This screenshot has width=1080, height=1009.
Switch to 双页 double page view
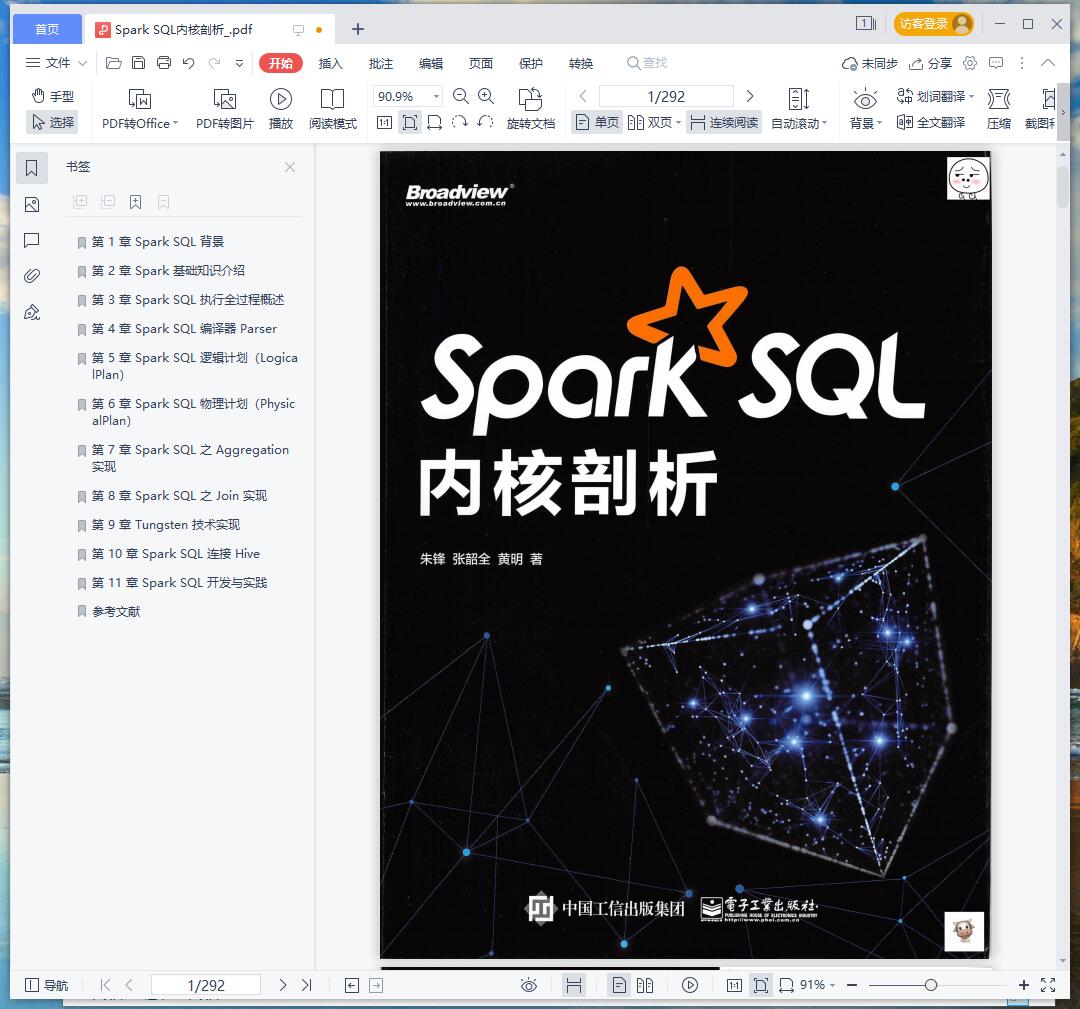pos(654,123)
